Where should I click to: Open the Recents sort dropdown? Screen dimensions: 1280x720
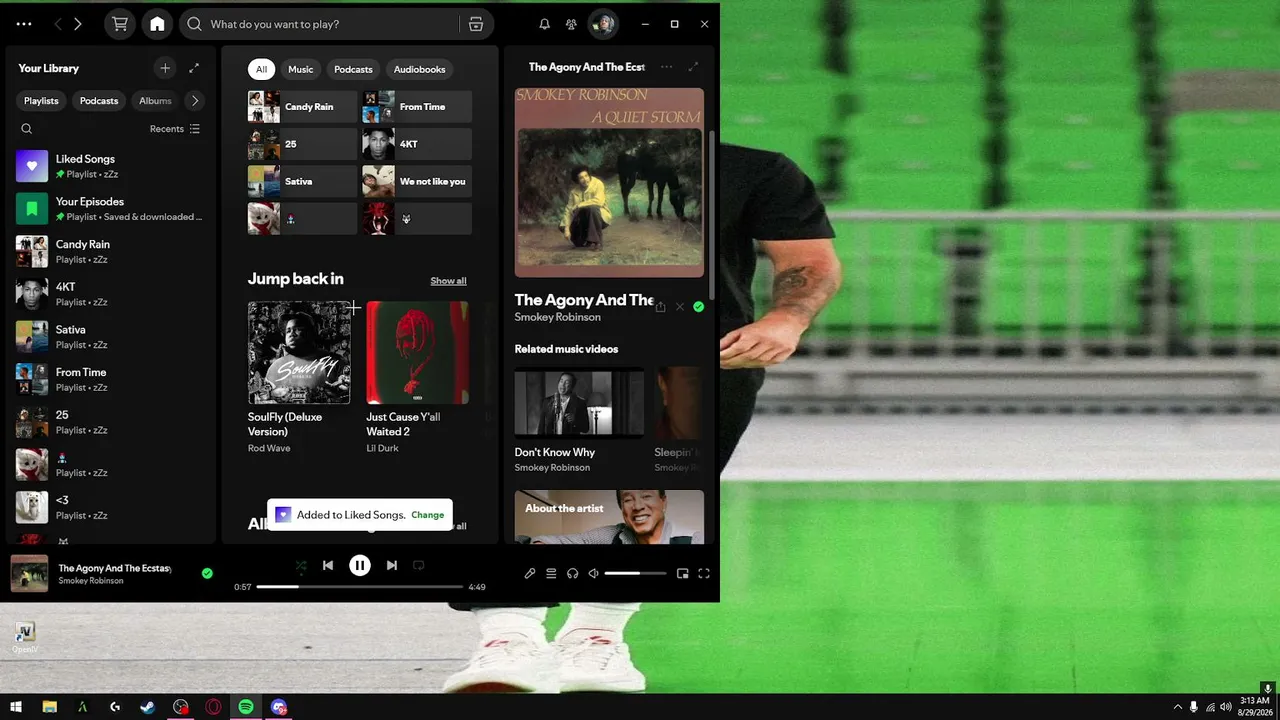(175, 129)
